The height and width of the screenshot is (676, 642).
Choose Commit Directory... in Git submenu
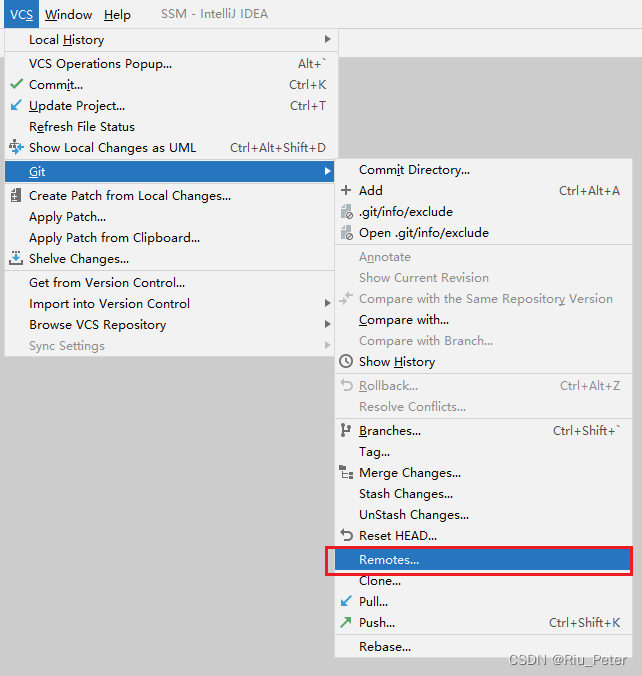[x=483, y=169]
